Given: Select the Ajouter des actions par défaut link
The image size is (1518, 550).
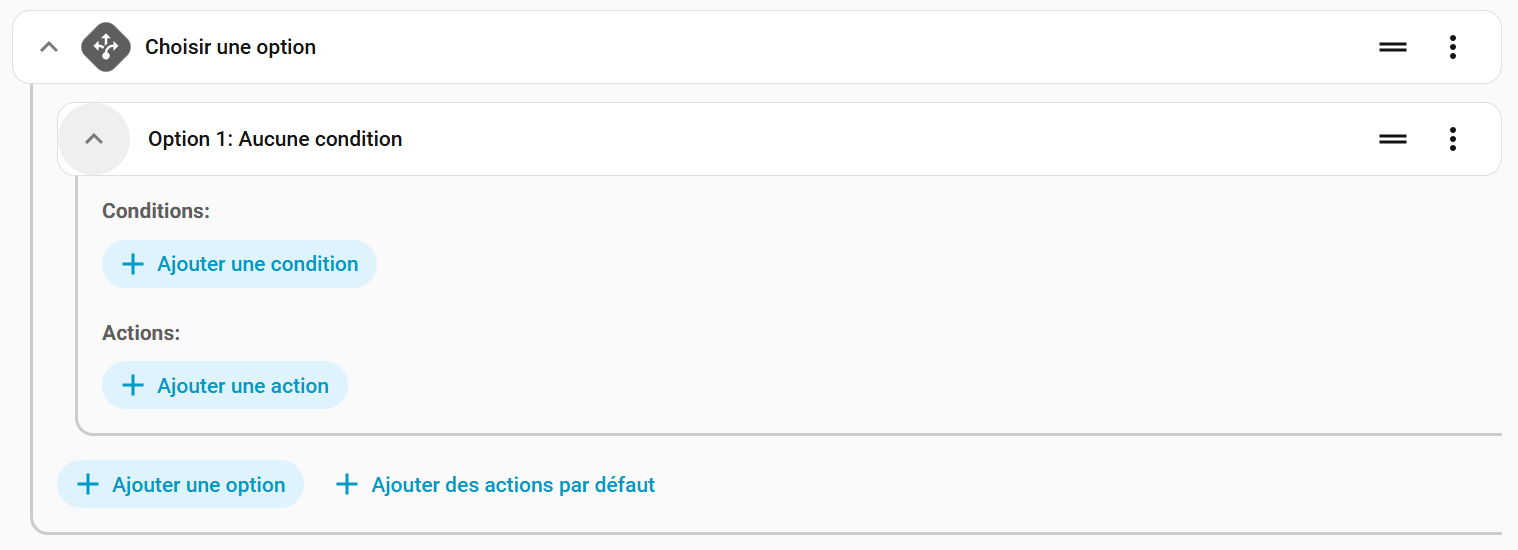Looking at the screenshot, I should click(x=513, y=485).
